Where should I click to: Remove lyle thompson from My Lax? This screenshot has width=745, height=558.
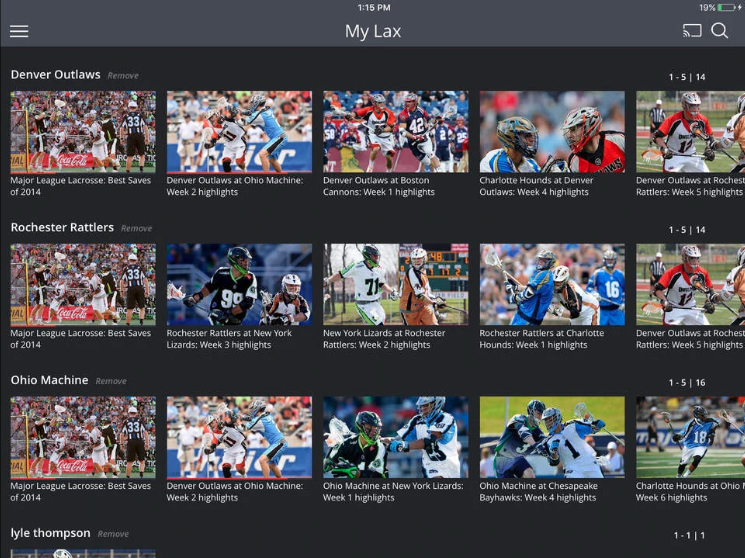coord(113,534)
